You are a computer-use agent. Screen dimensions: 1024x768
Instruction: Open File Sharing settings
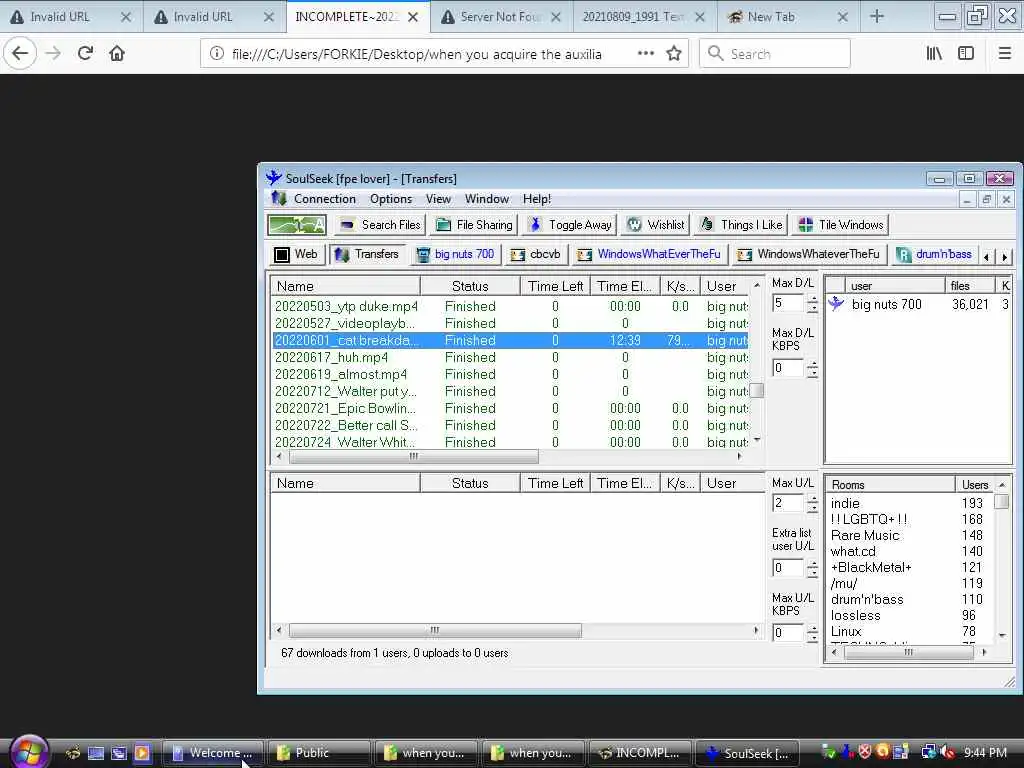[x=474, y=225]
